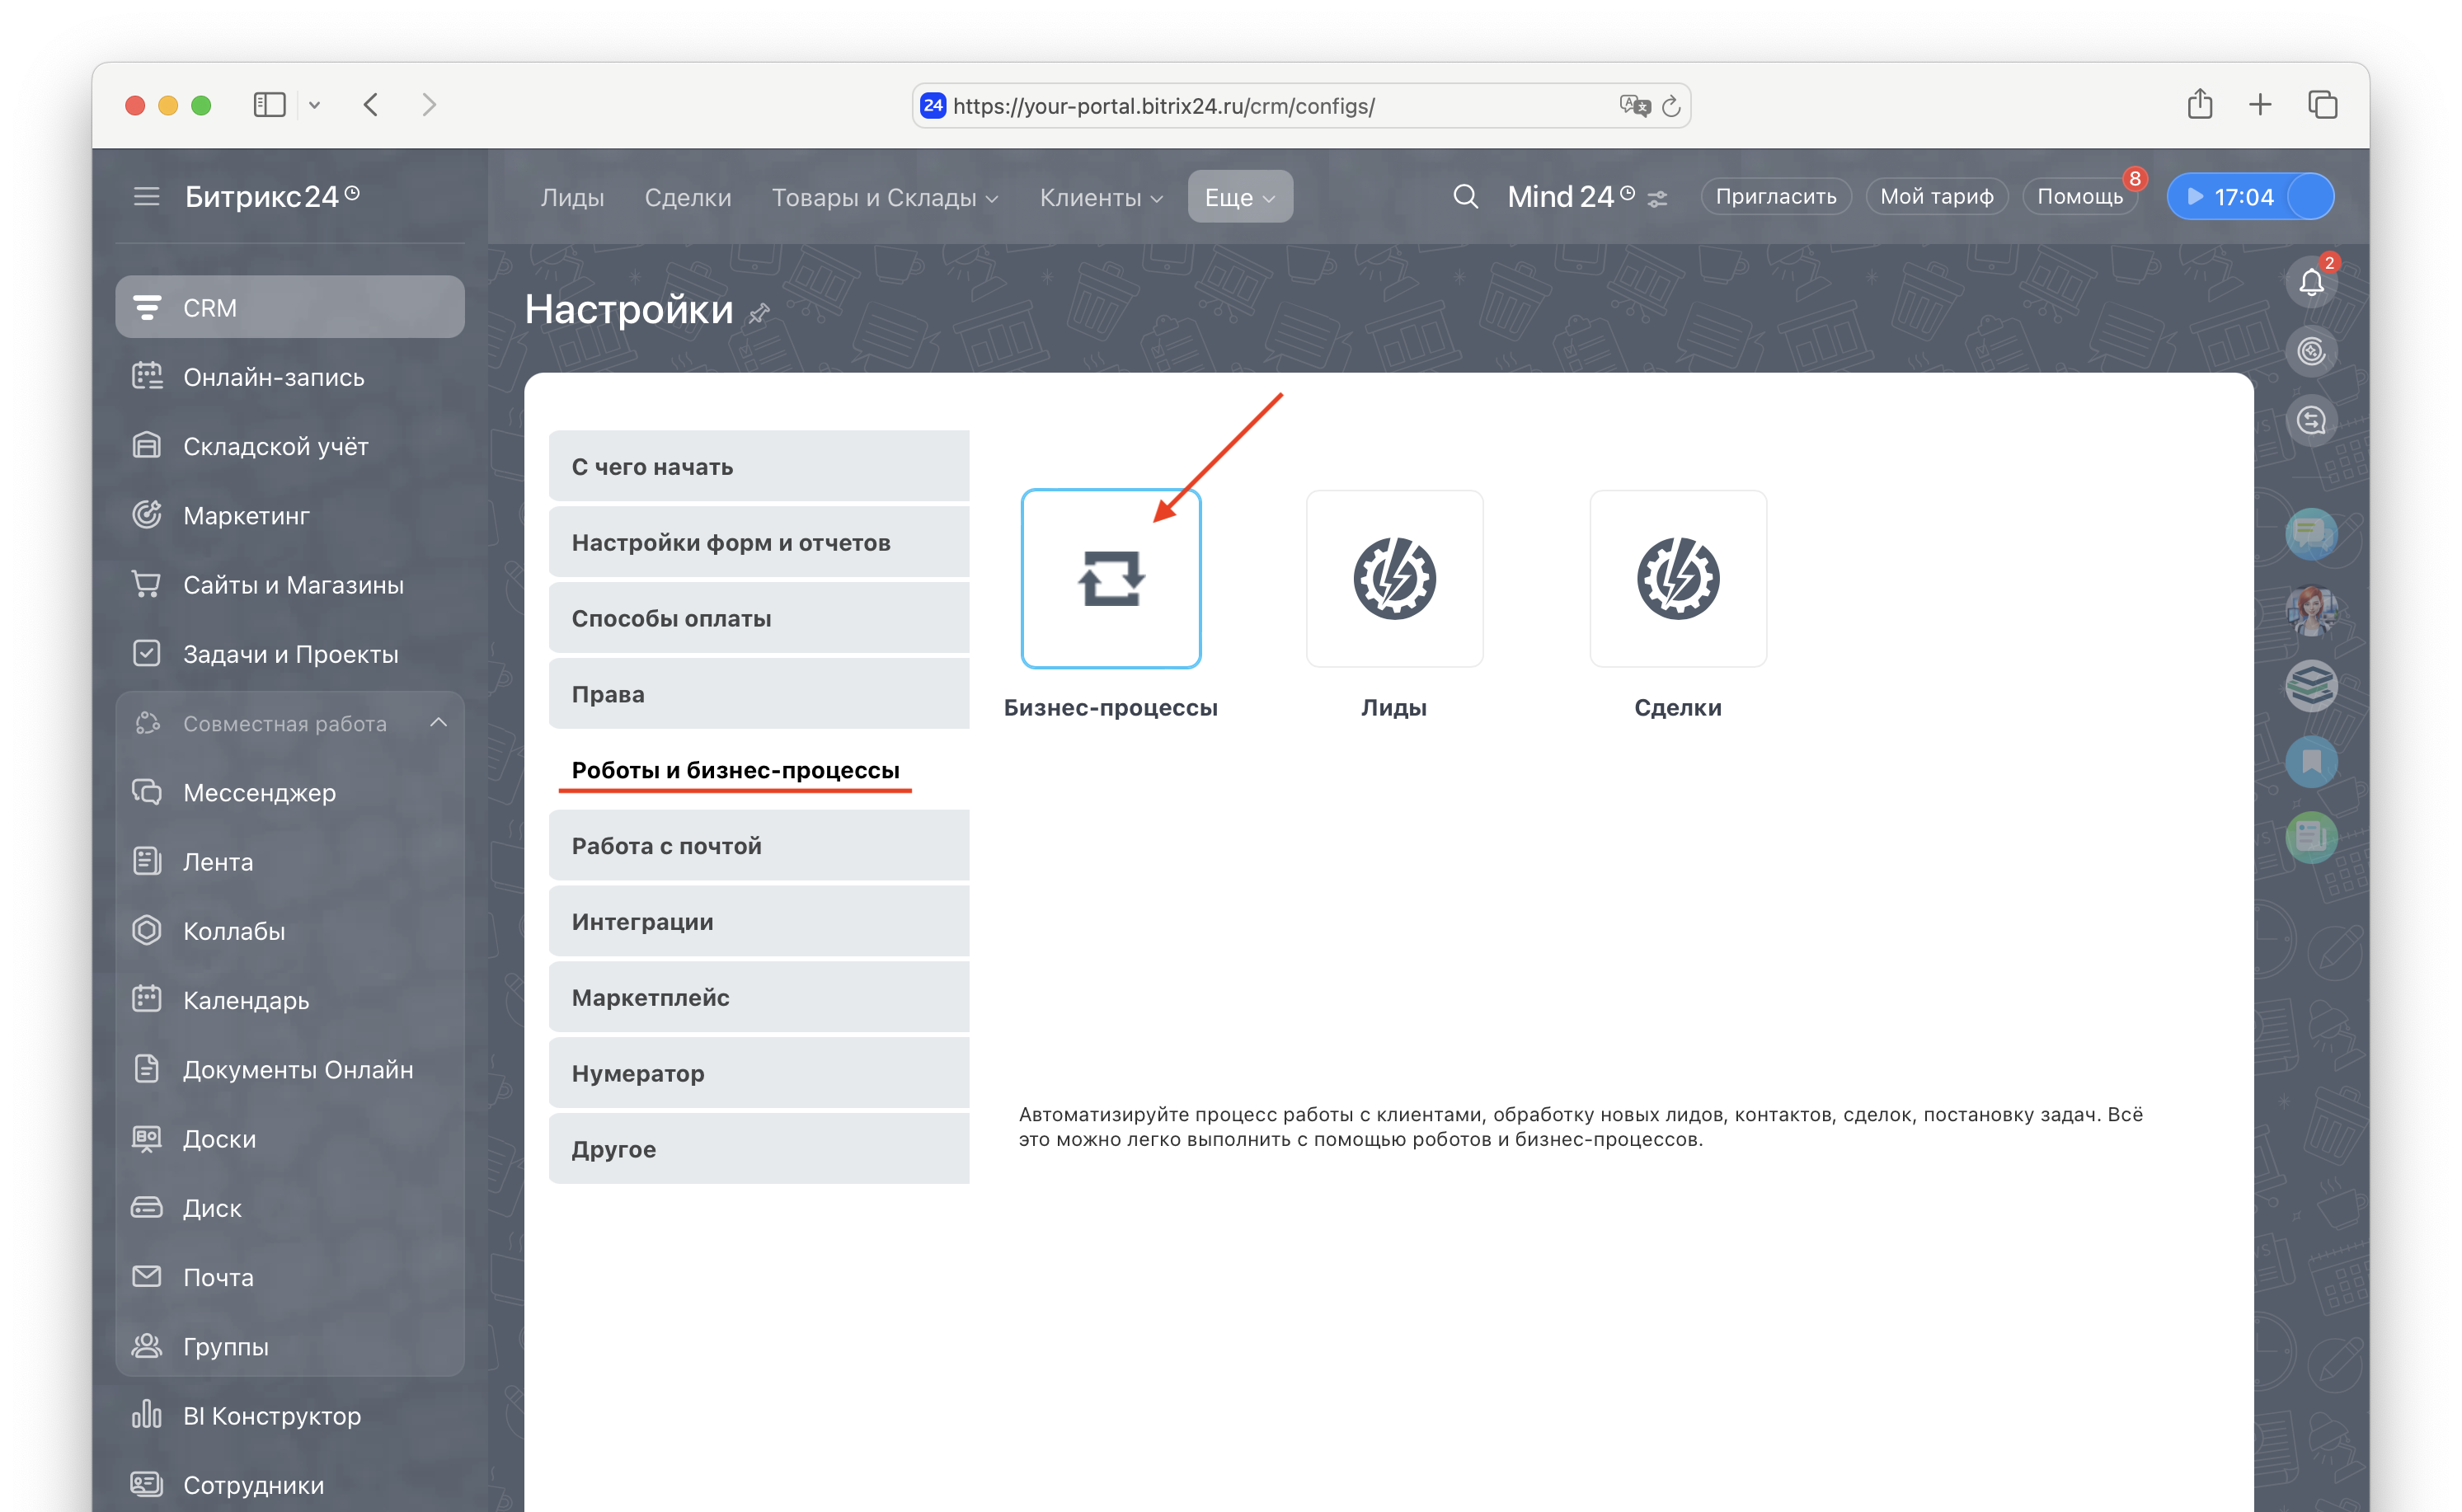Open the Мой тариф button
Viewport: 2462px width, 1512px height.
[1936, 196]
